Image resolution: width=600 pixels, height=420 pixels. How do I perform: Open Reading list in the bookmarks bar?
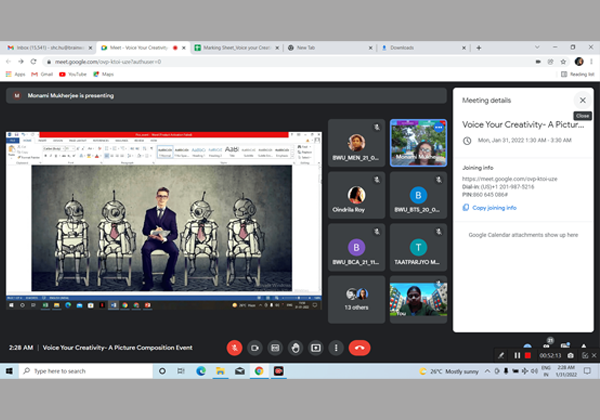[580, 74]
